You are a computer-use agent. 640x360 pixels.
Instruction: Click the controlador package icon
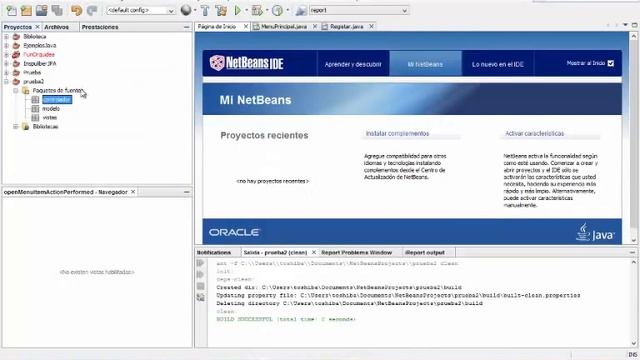click(x=36, y=100)
